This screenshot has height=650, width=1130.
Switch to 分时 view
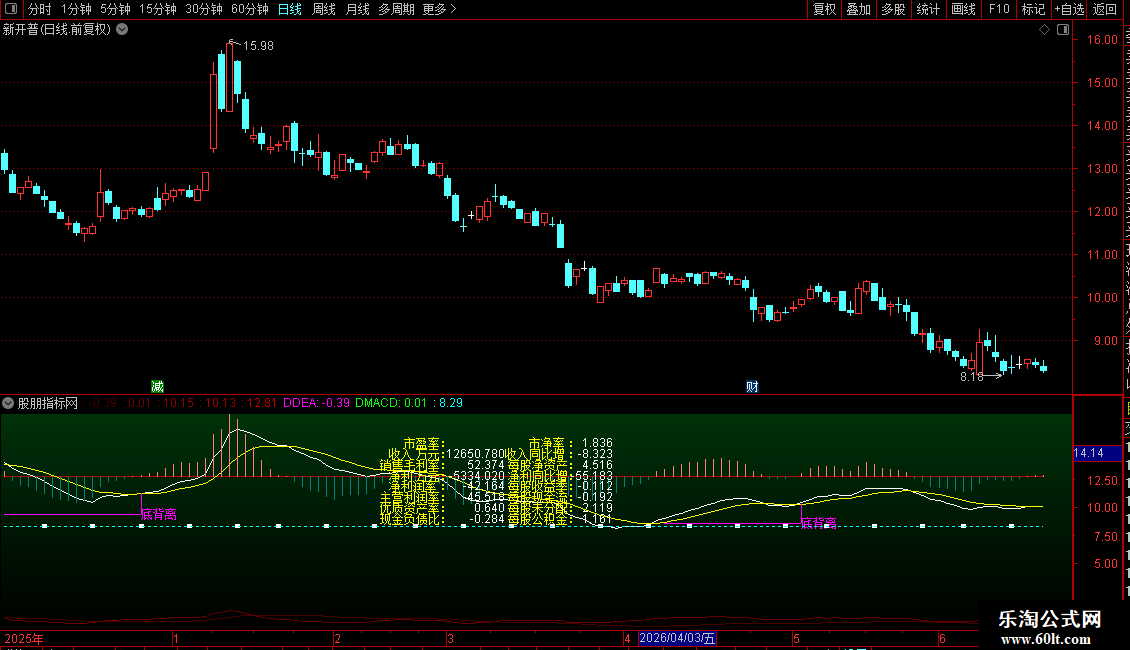[x=40, y=9]
